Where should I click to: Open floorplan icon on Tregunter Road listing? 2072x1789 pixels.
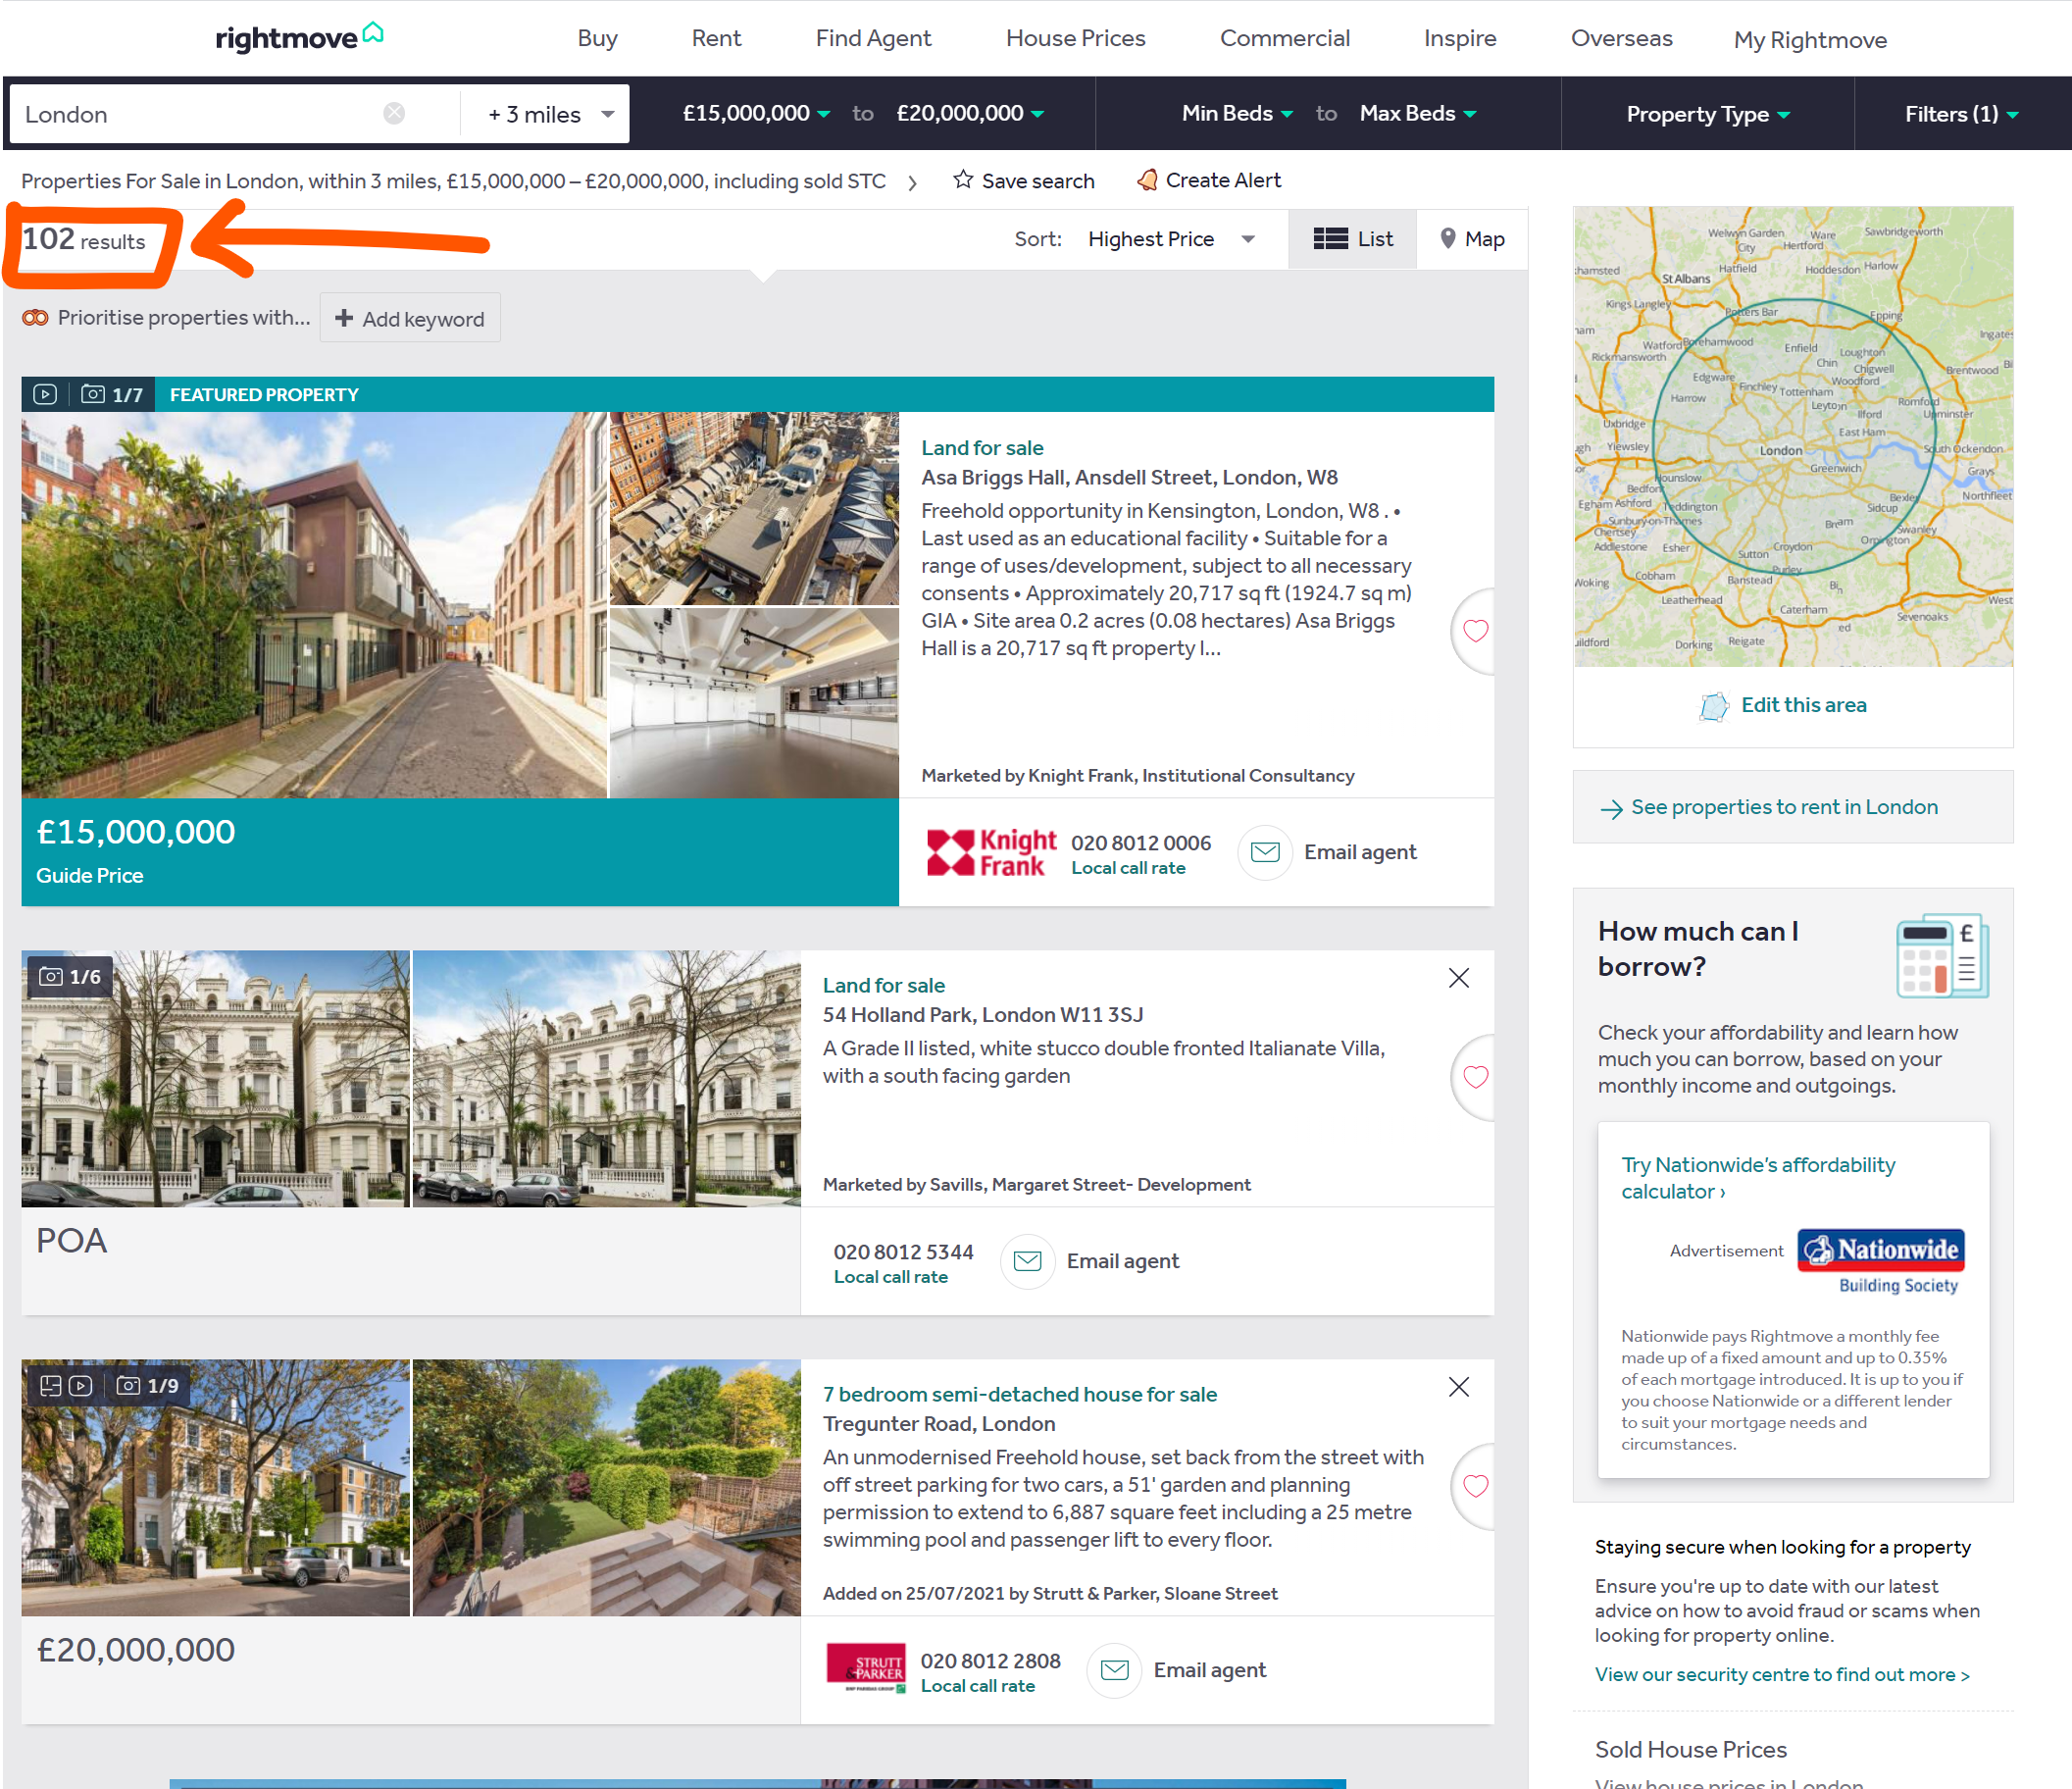[x=50, y=1386]
